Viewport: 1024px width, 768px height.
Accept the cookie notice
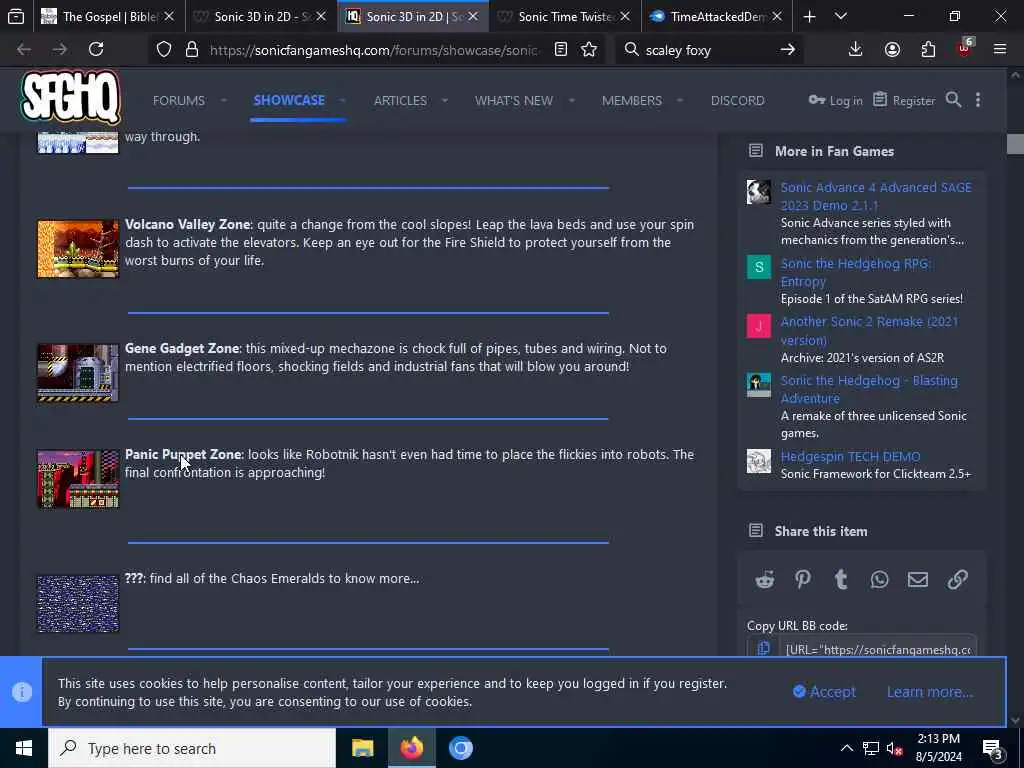(824, 692)
